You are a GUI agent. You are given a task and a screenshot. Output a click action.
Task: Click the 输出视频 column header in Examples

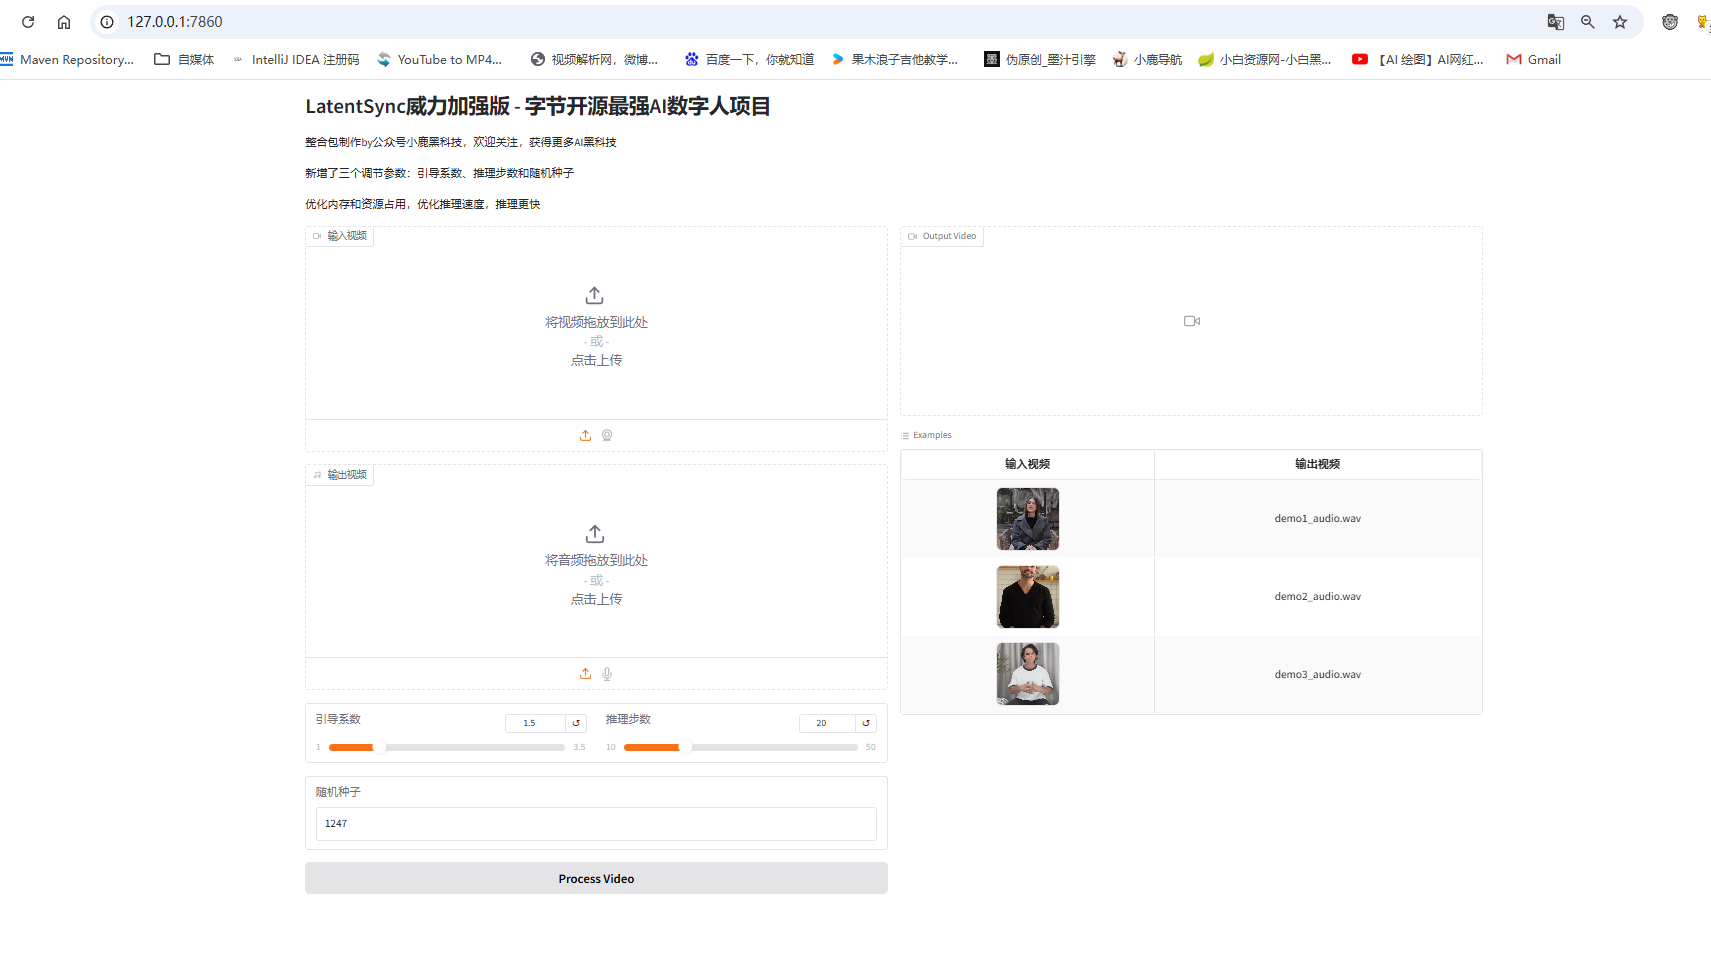tap(1317, 464)
